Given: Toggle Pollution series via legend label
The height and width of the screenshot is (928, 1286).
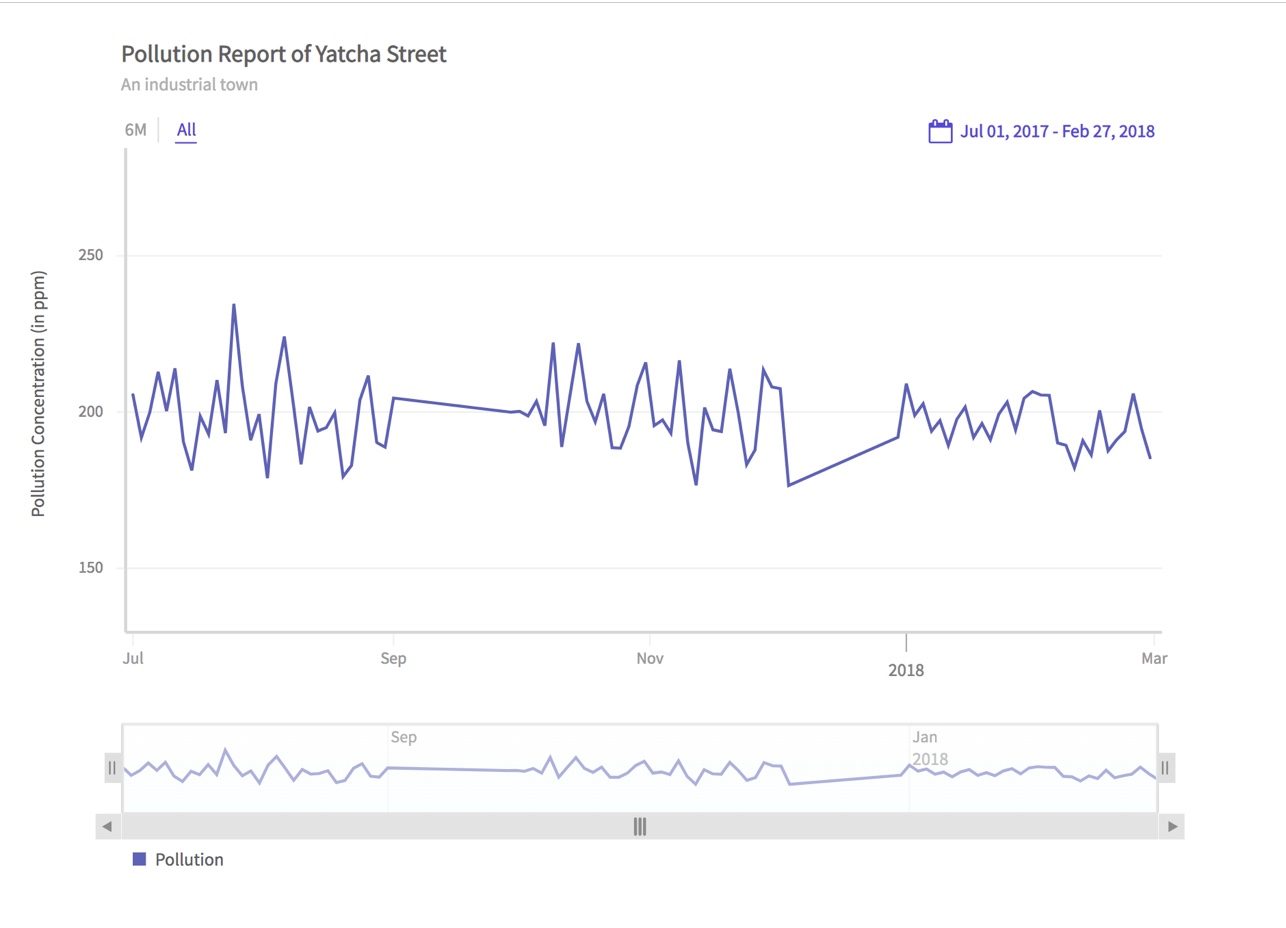Looking at the screenshot, I should point(189,860).
